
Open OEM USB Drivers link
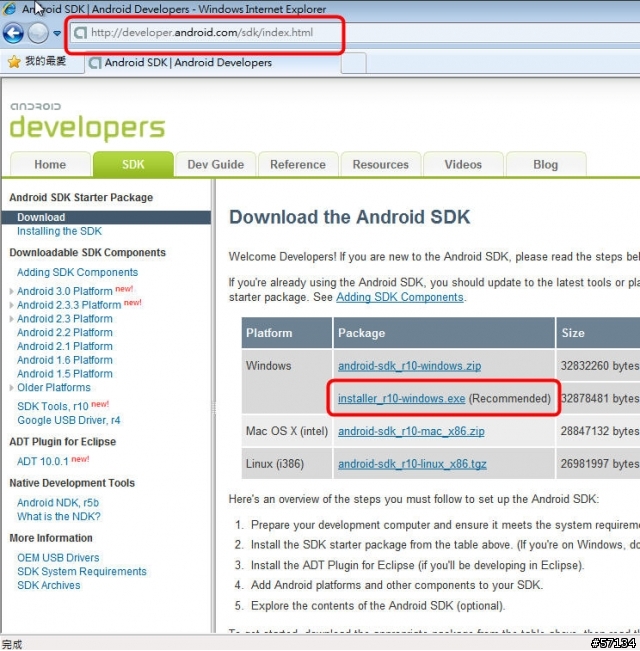click(58, 558)
